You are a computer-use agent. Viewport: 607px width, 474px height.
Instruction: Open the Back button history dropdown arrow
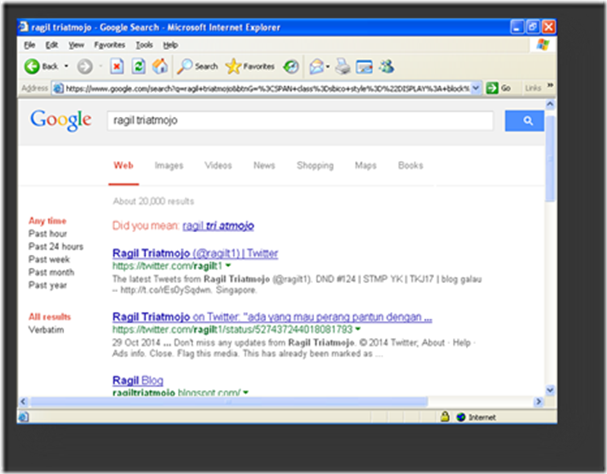[x=66, y=66]
